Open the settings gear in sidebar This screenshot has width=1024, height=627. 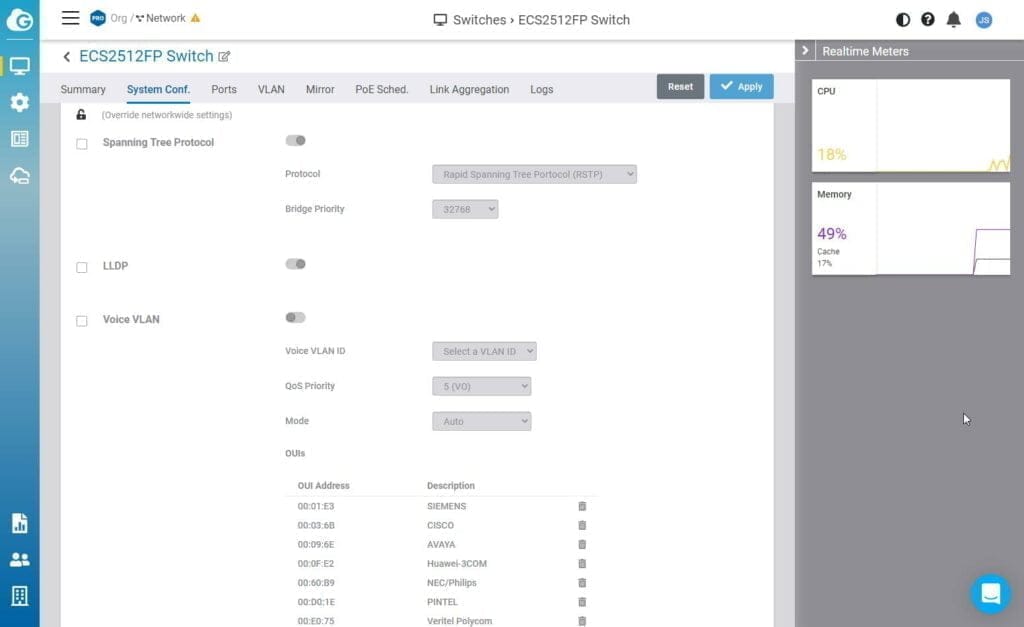pyautogui.click(x=19, y=102)
